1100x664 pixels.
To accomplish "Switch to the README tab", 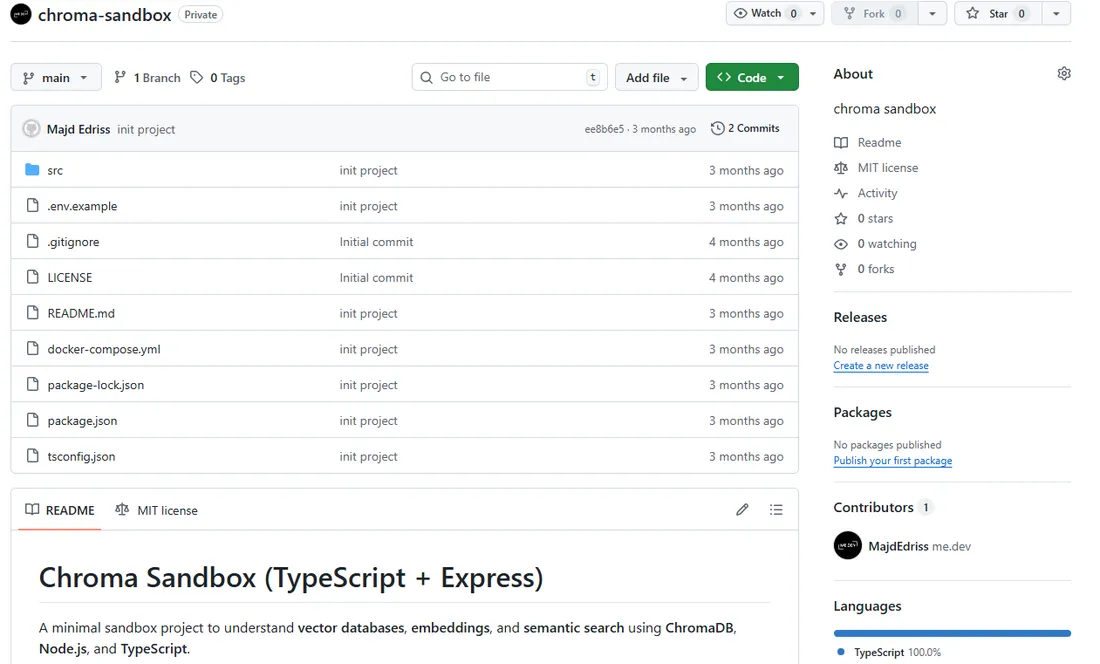I will pyautogui.click(x=60, y=510).
